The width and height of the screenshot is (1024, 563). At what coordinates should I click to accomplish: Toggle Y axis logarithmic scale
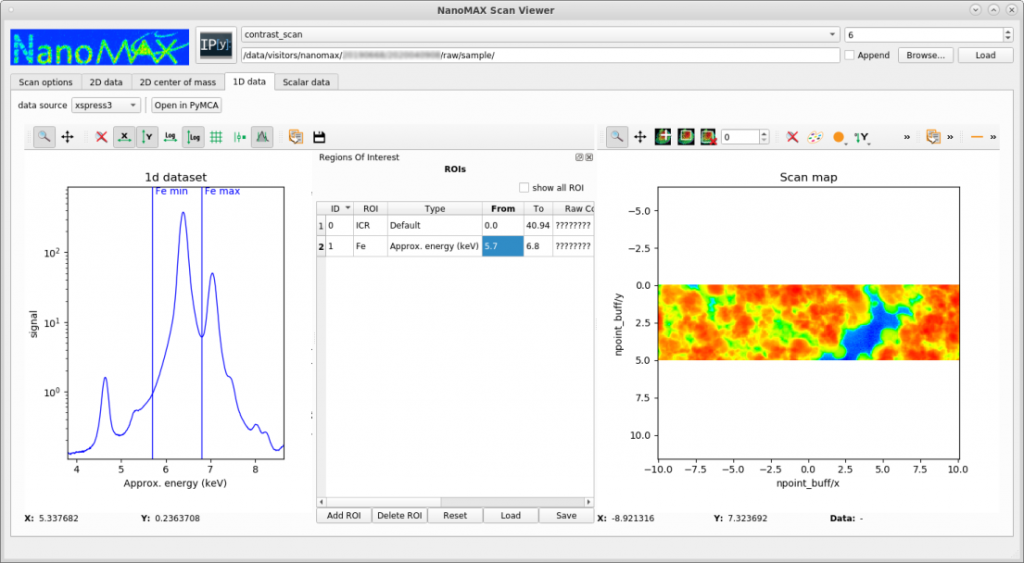point(193,137)
